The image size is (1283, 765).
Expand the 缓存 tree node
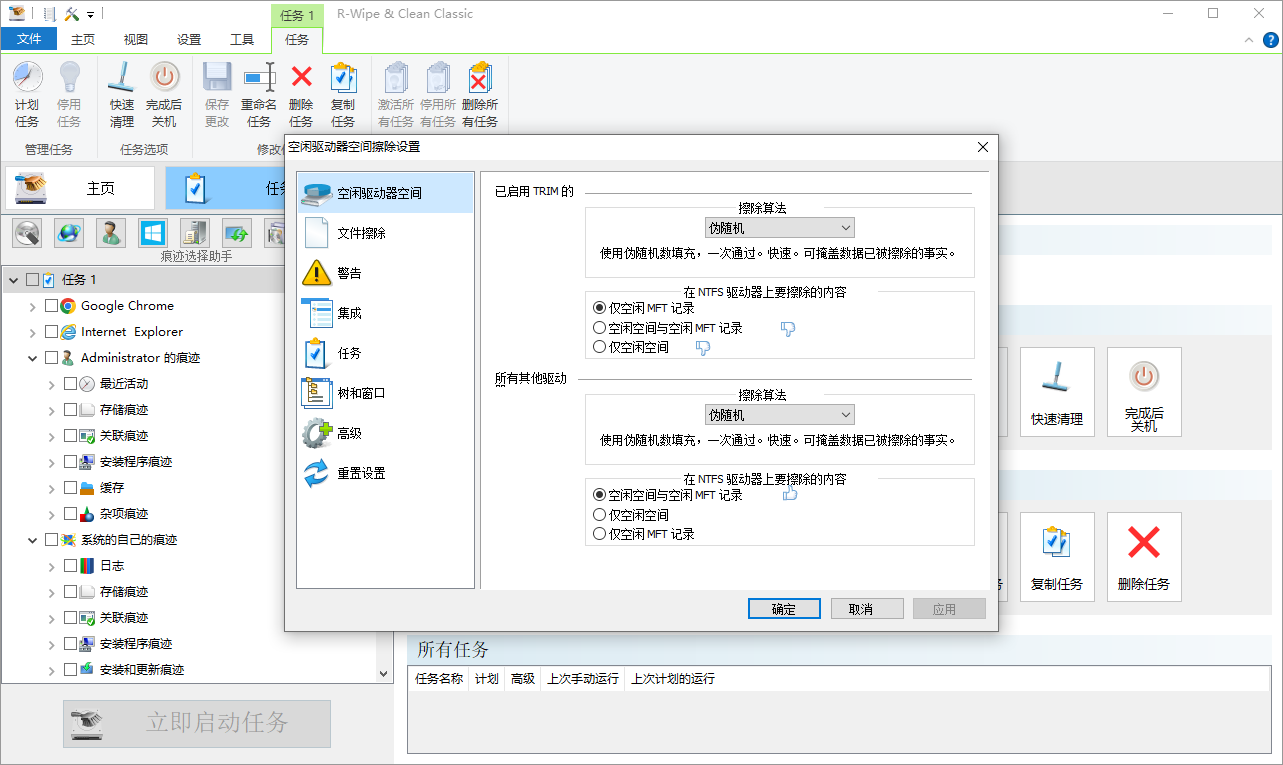(x=52, y=488)
